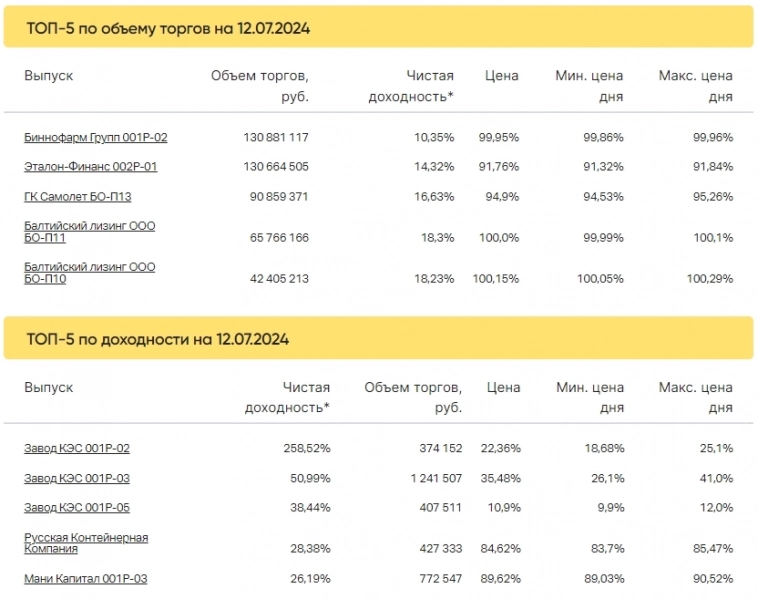This screenshot has height=599, width=758.
Task: Open the Завод КЭС 001Р-05 link
Action: coord(77,508)
